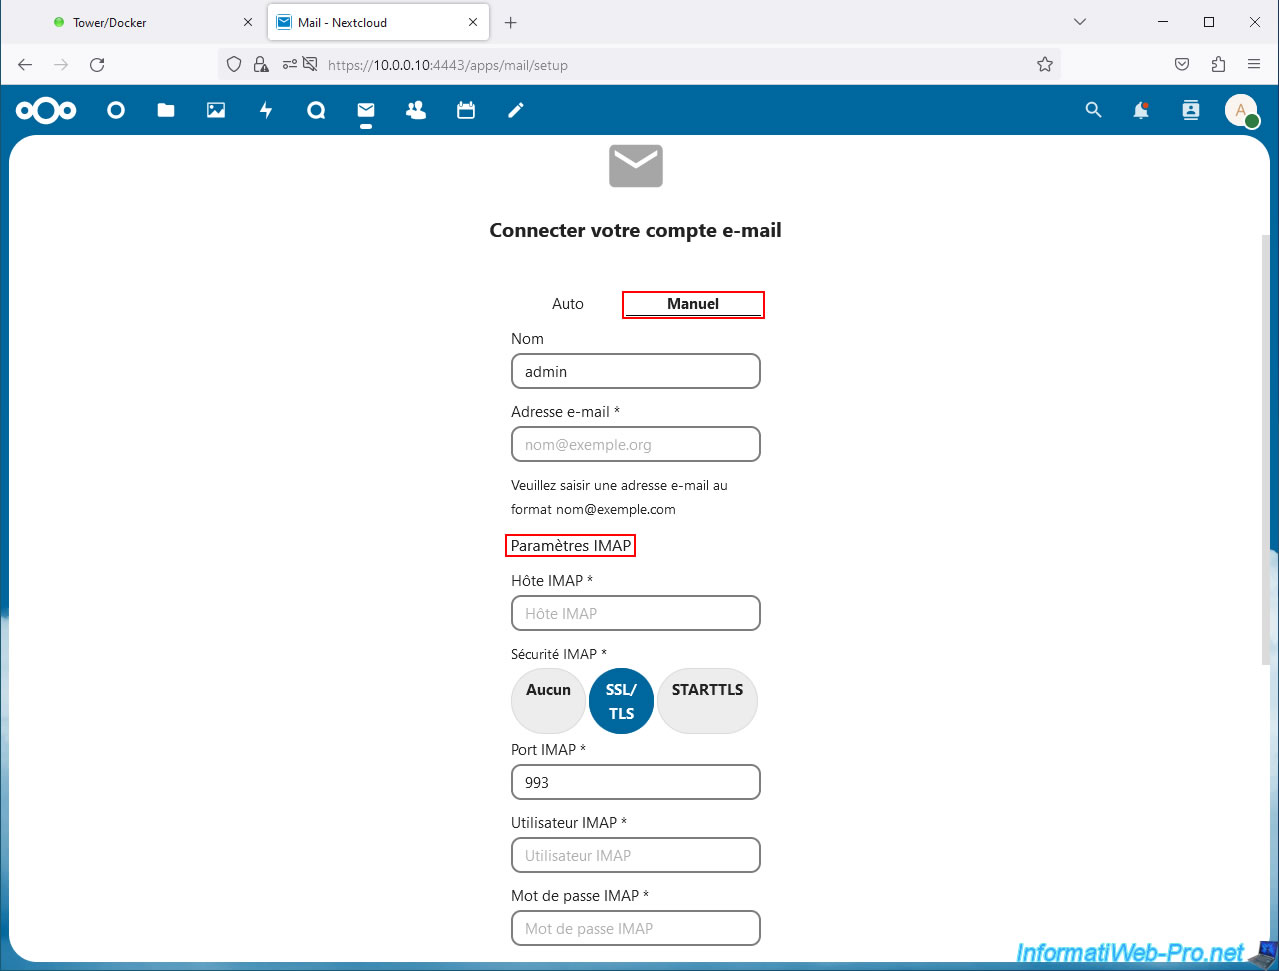Click the unified search magnifier icon
1279x971 pixels.
pos(1093,110)
